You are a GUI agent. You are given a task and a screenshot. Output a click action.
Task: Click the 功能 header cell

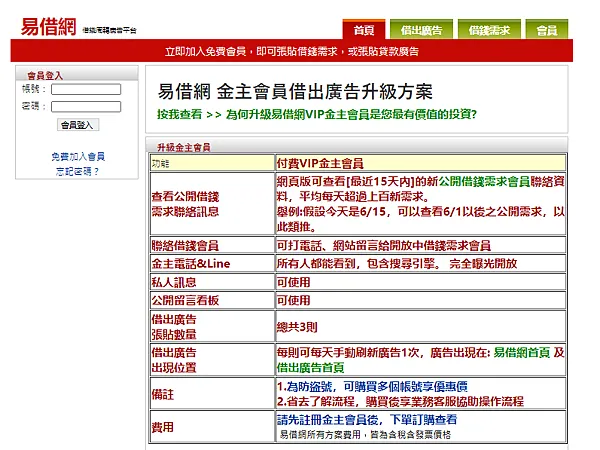(212, 163)
